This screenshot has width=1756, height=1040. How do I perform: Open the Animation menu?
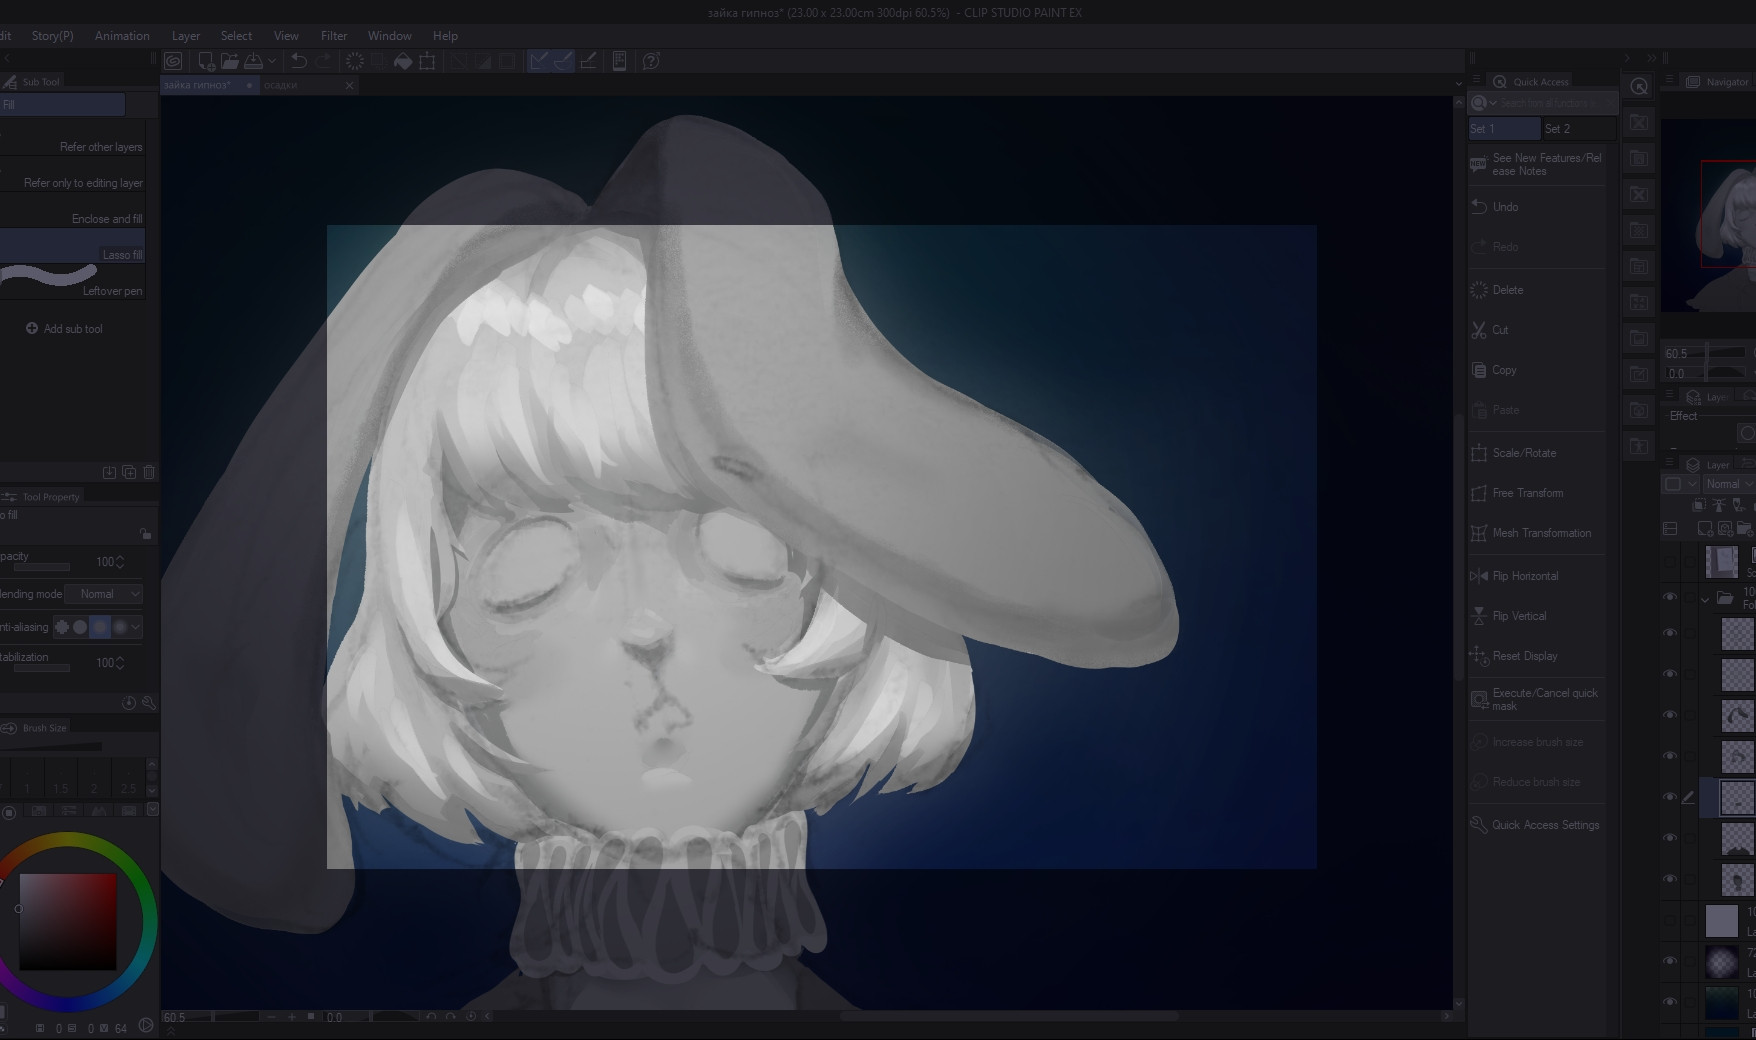122,35
